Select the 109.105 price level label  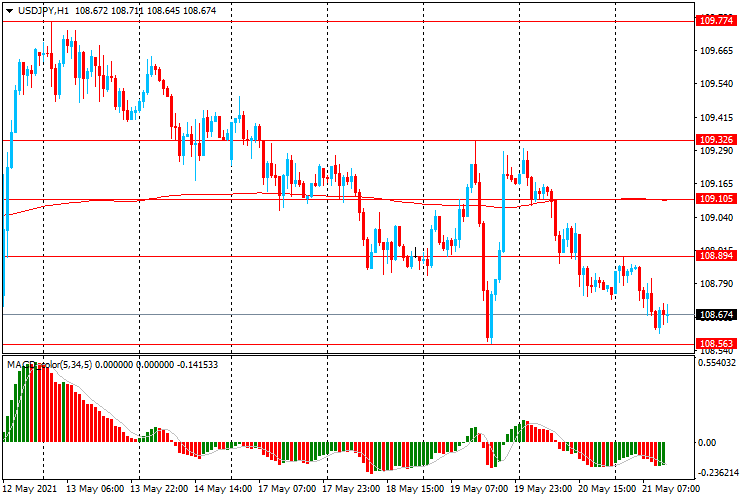(716, 199)
